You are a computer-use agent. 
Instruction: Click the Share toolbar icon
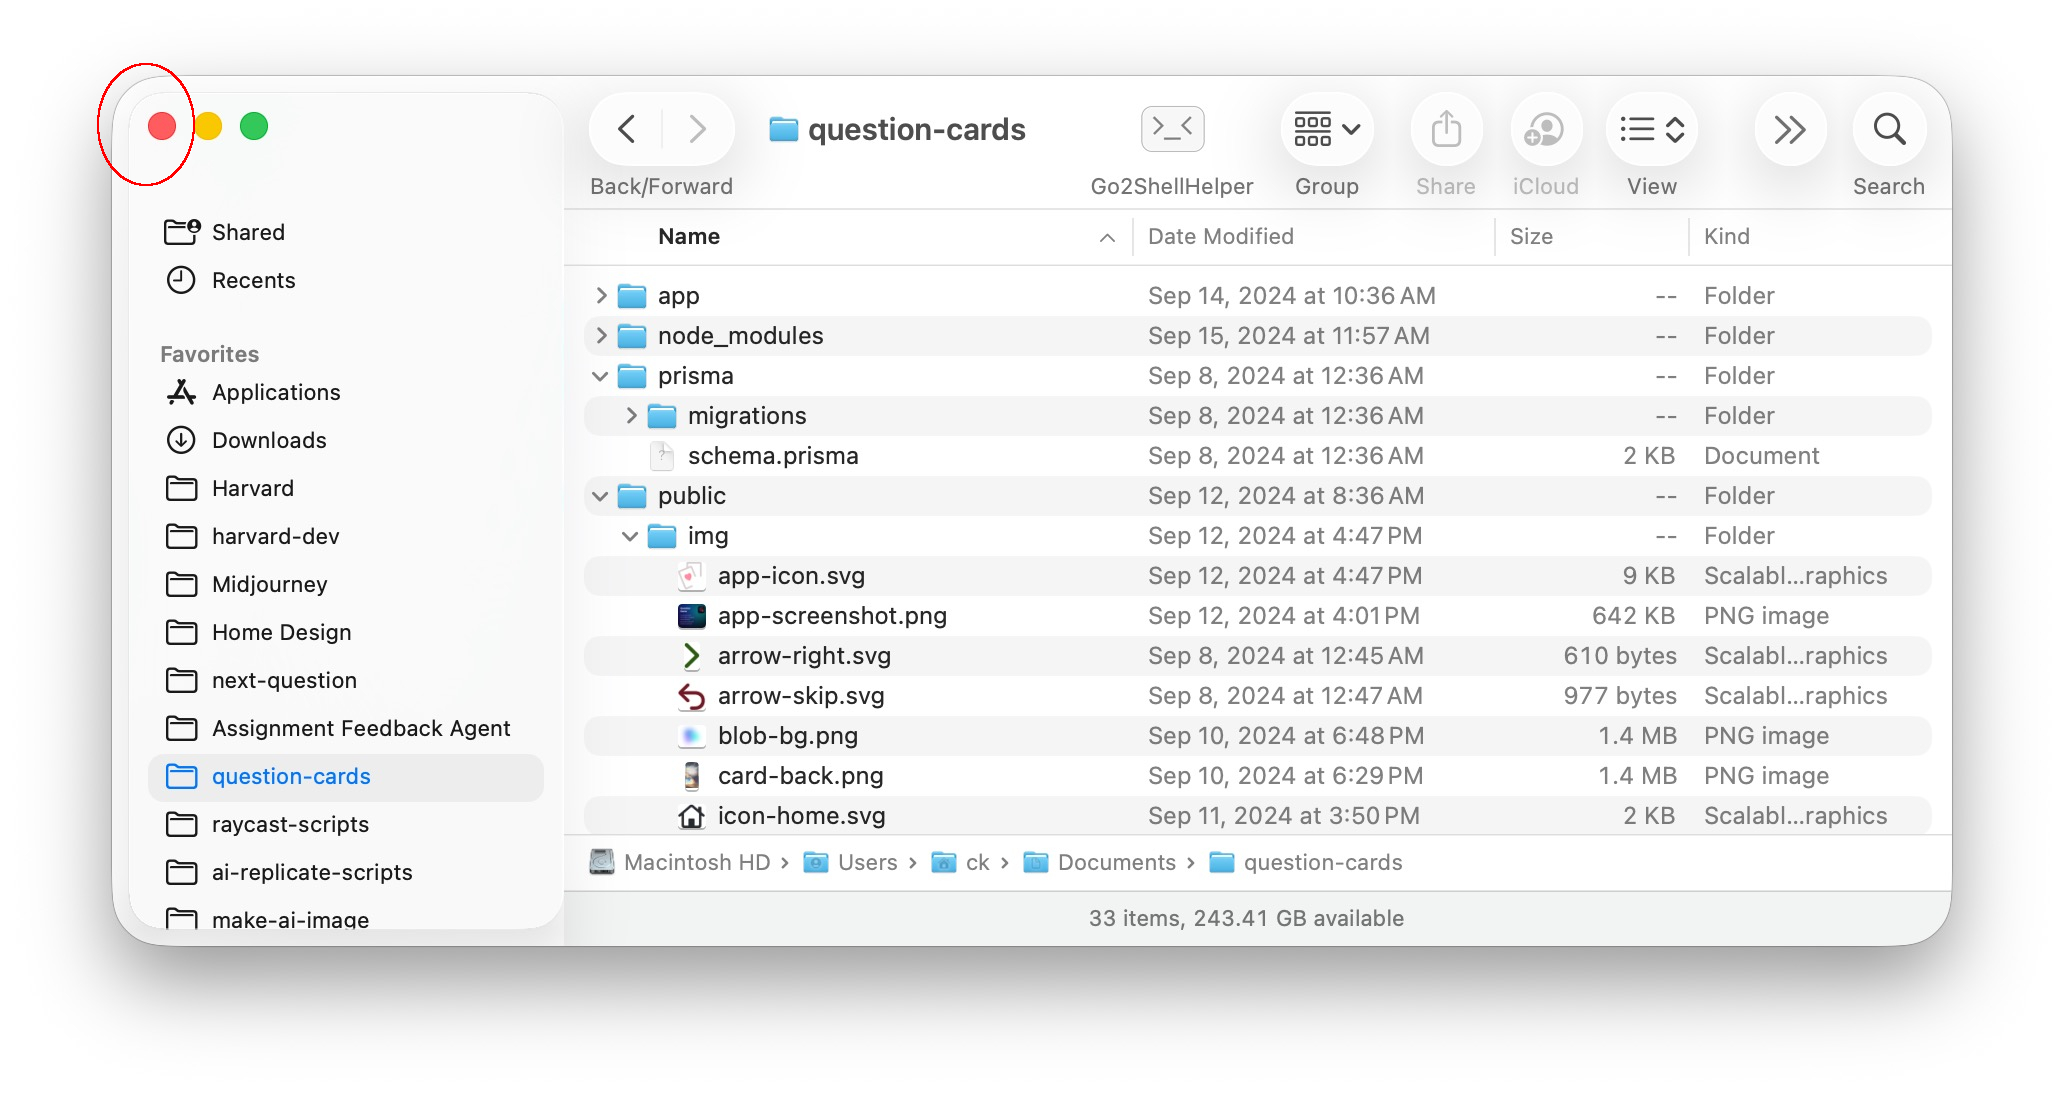tap(1446, 129)
